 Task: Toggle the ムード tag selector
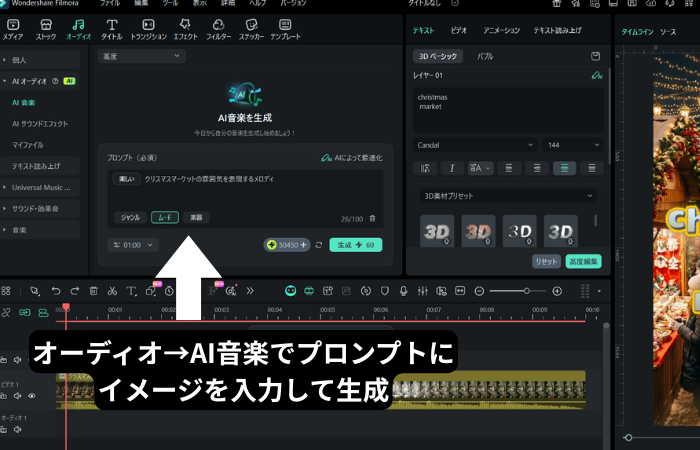click(x=165, y=217)
